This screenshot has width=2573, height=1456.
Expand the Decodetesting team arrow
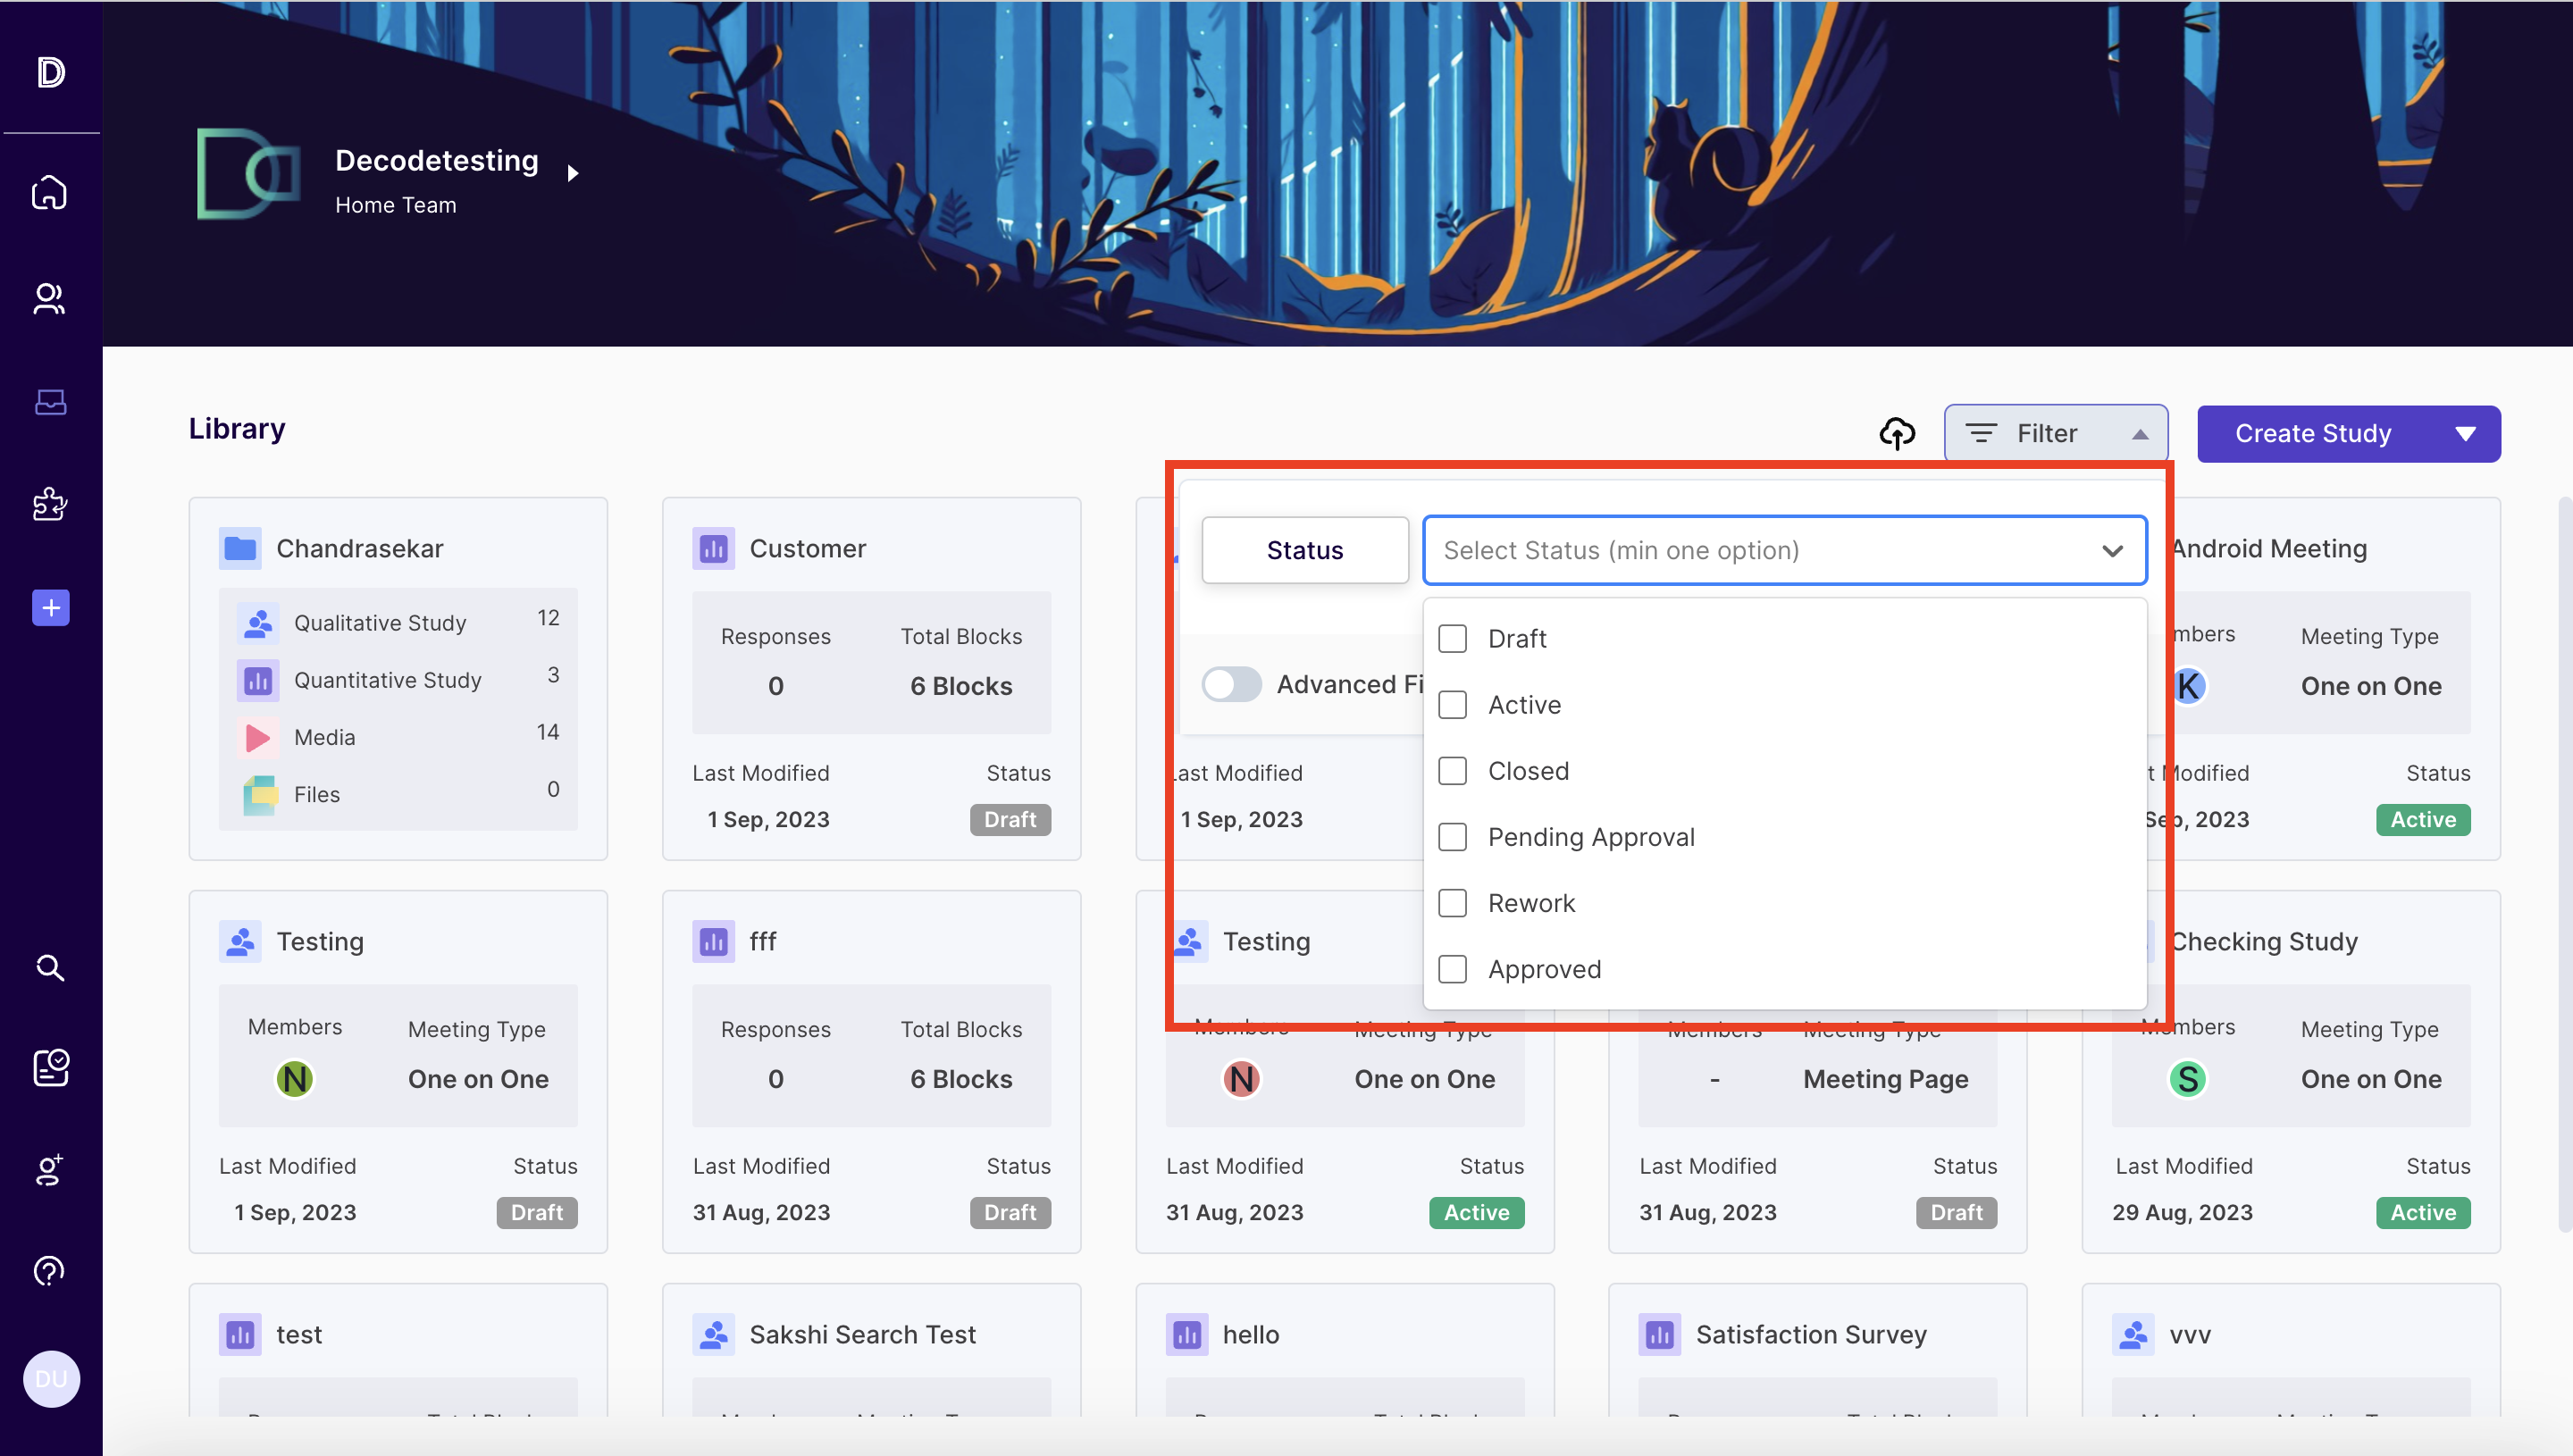click(x=573, y=173)
